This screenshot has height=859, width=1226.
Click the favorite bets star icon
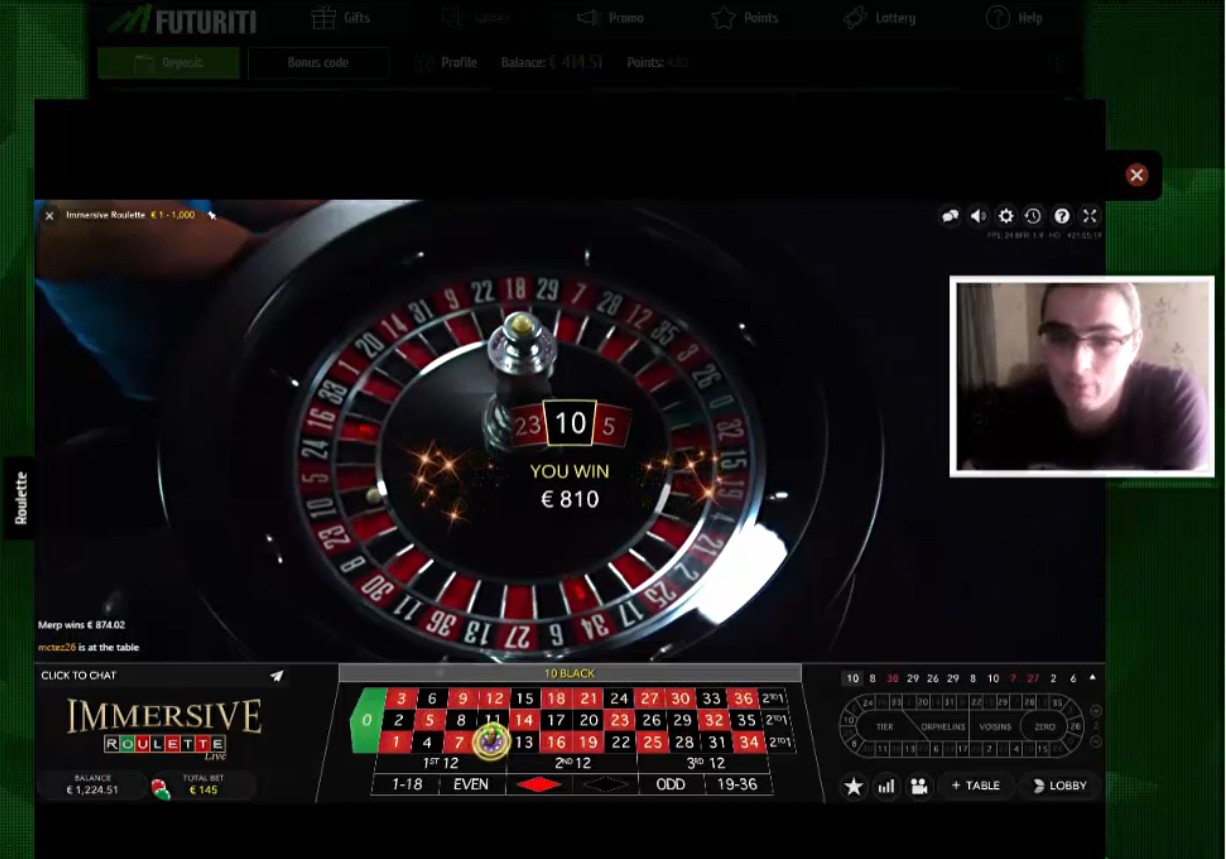[853, 786]
